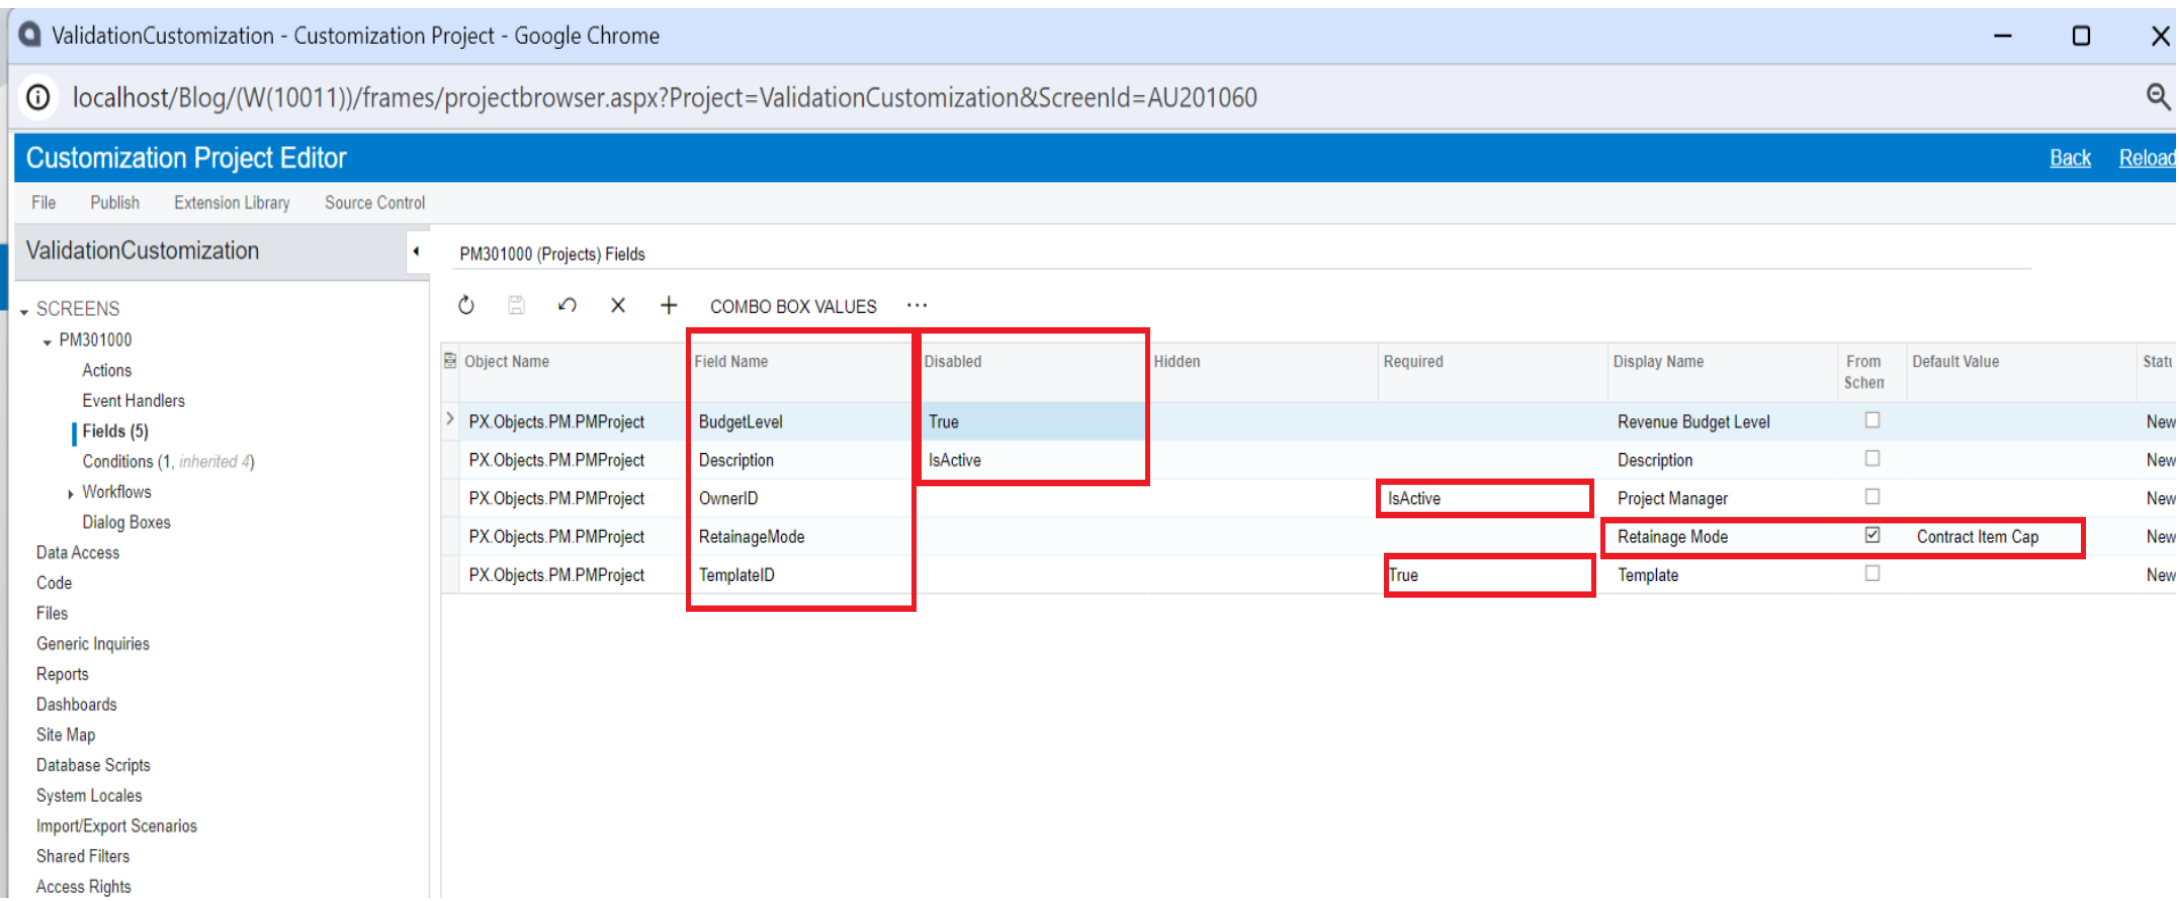The image size is (2179, 901).
Task: Collapse the left navigation panel arrow
Action: 416,252
